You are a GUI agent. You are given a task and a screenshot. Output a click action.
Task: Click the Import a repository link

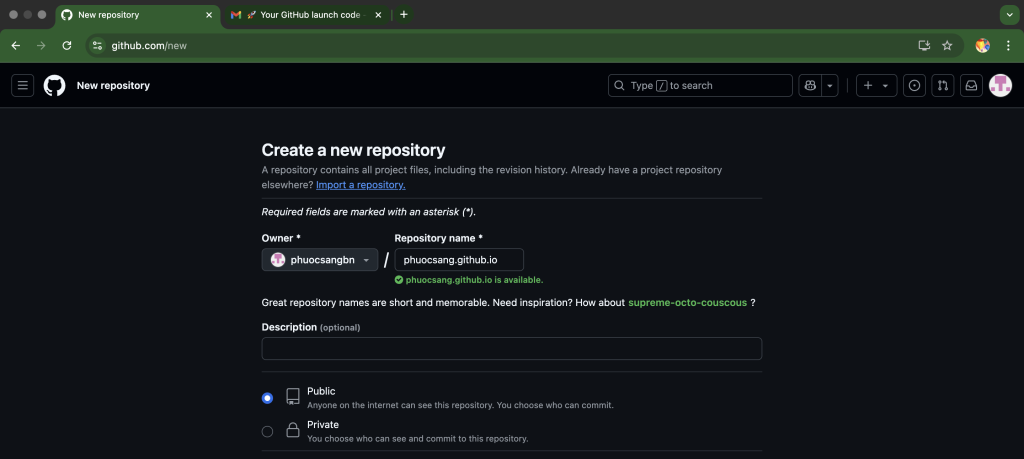(x=360, y=185)
